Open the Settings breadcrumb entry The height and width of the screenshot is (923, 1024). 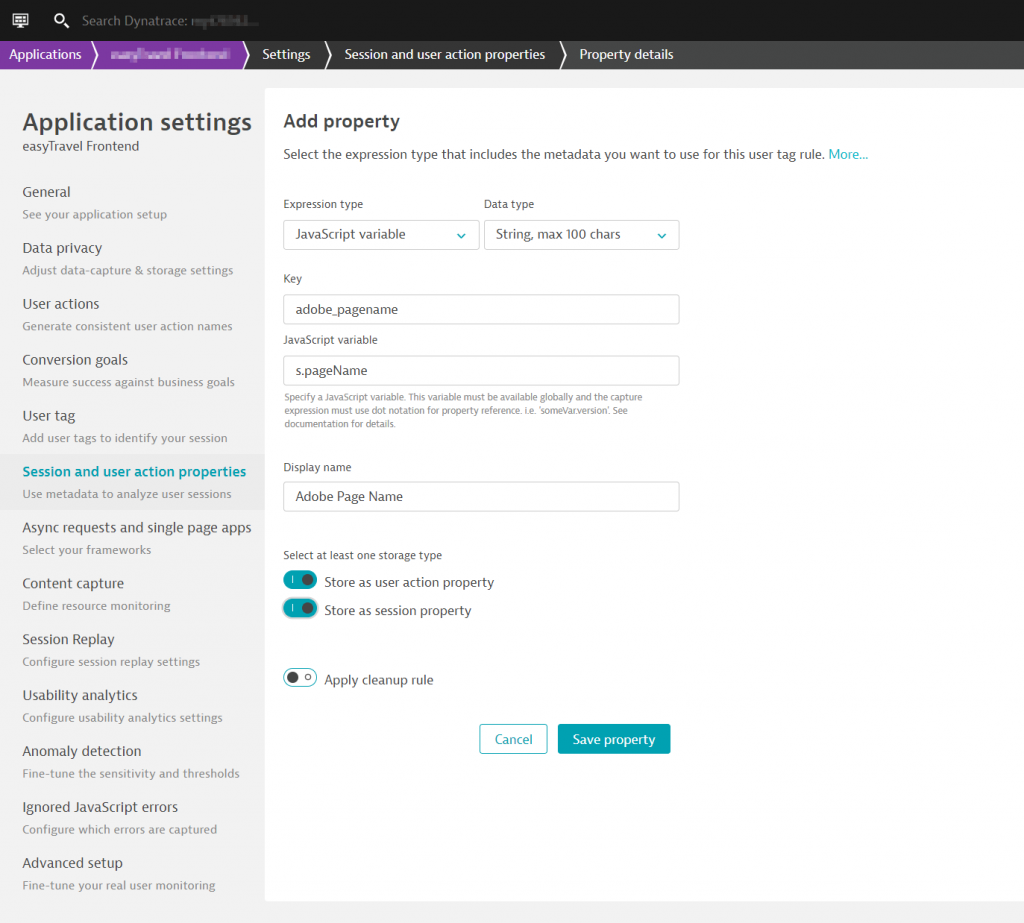point(285,55)
